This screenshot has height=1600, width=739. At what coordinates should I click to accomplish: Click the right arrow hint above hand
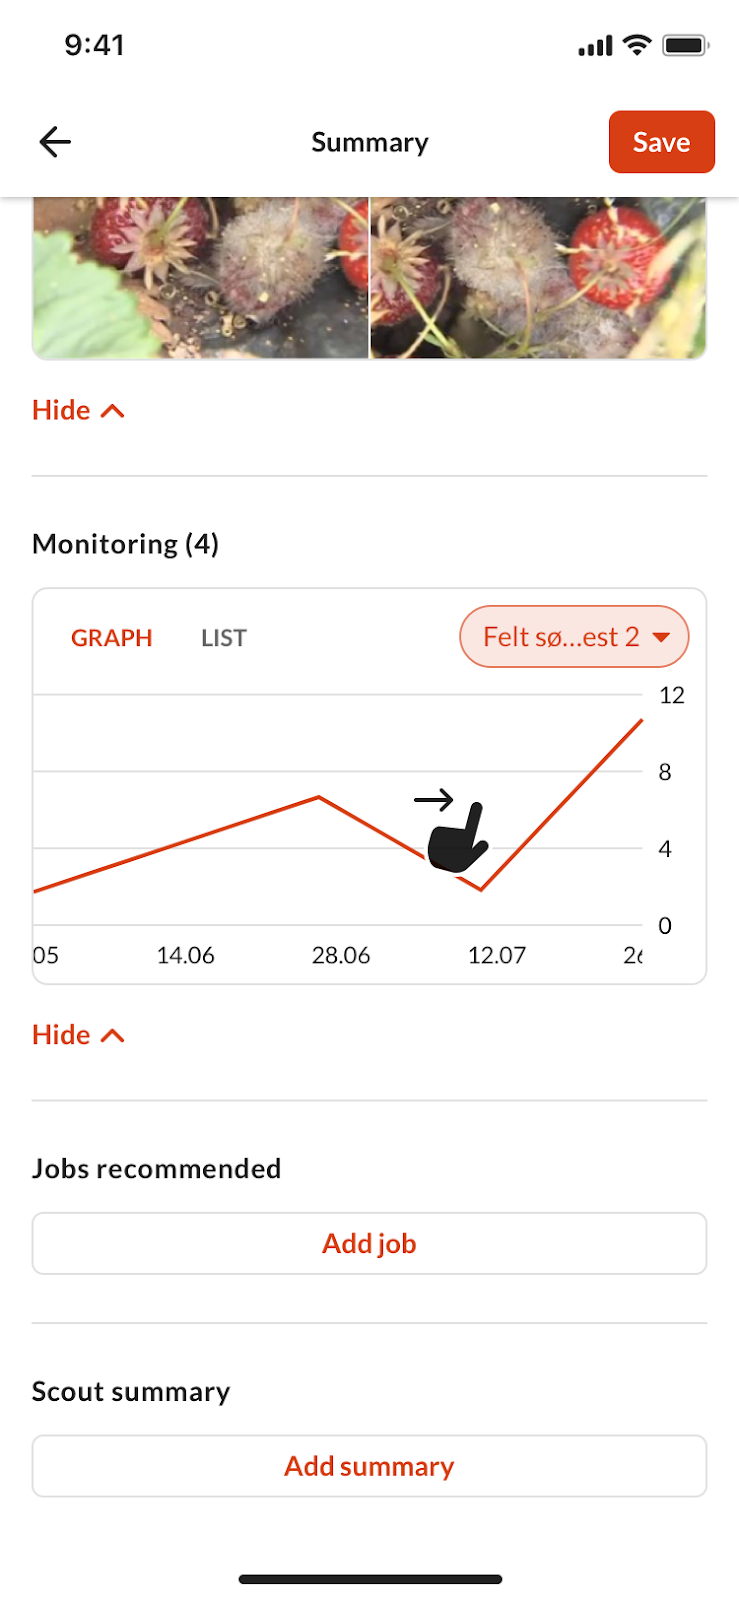[434, 800]
